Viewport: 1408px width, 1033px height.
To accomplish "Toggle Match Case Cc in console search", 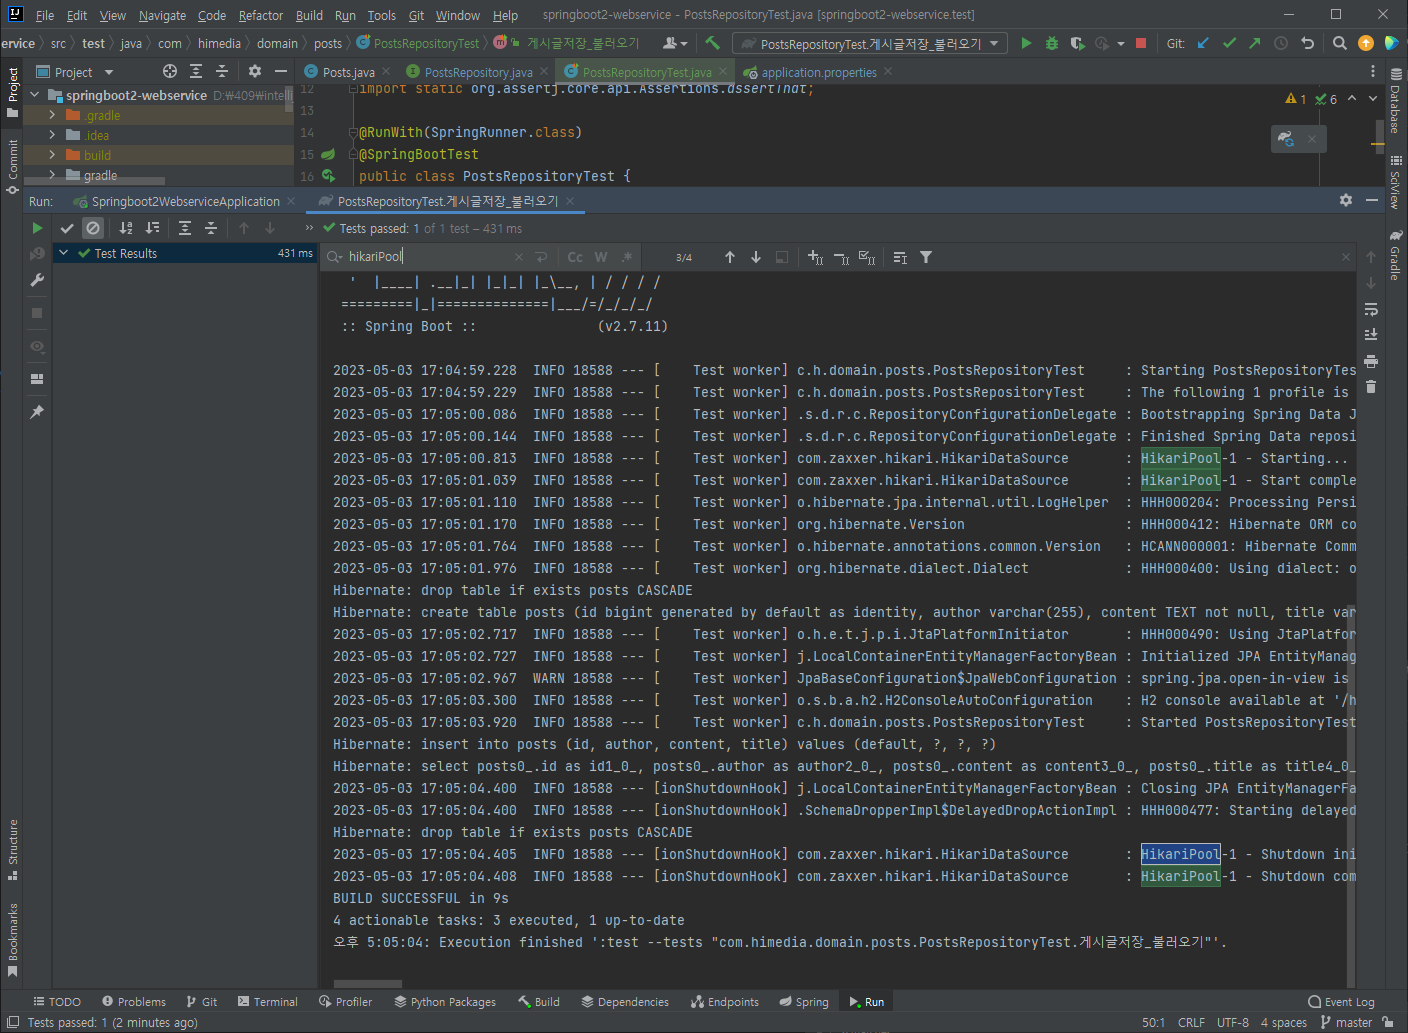I will pyautogui.click(x=575, y=257).
